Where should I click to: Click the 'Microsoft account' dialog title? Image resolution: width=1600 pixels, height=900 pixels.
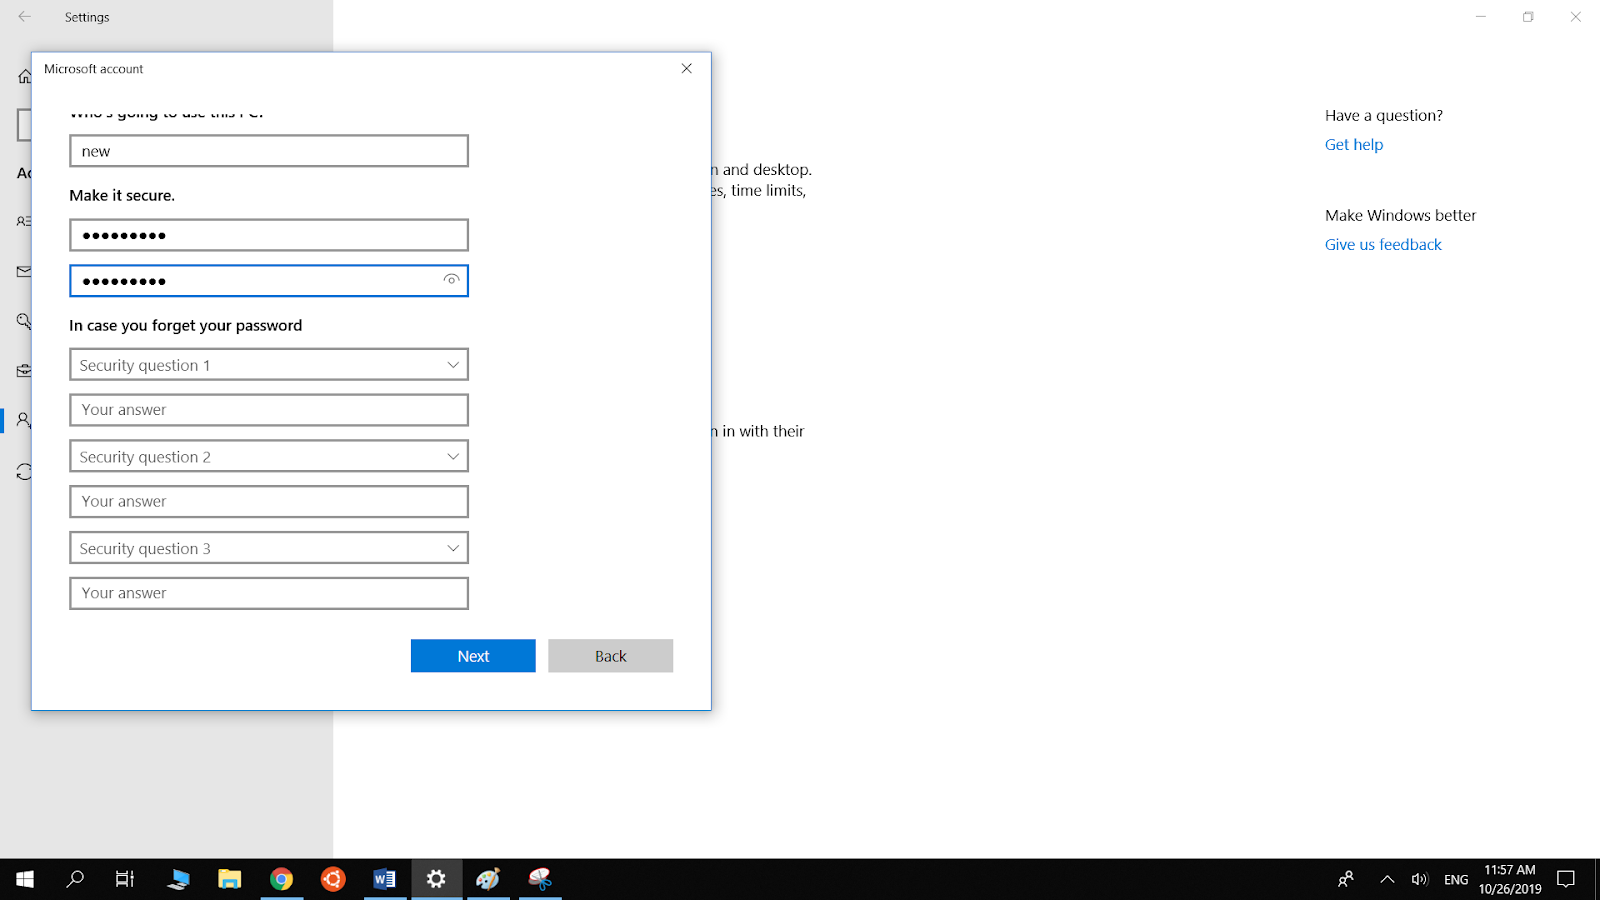point(94,69)
